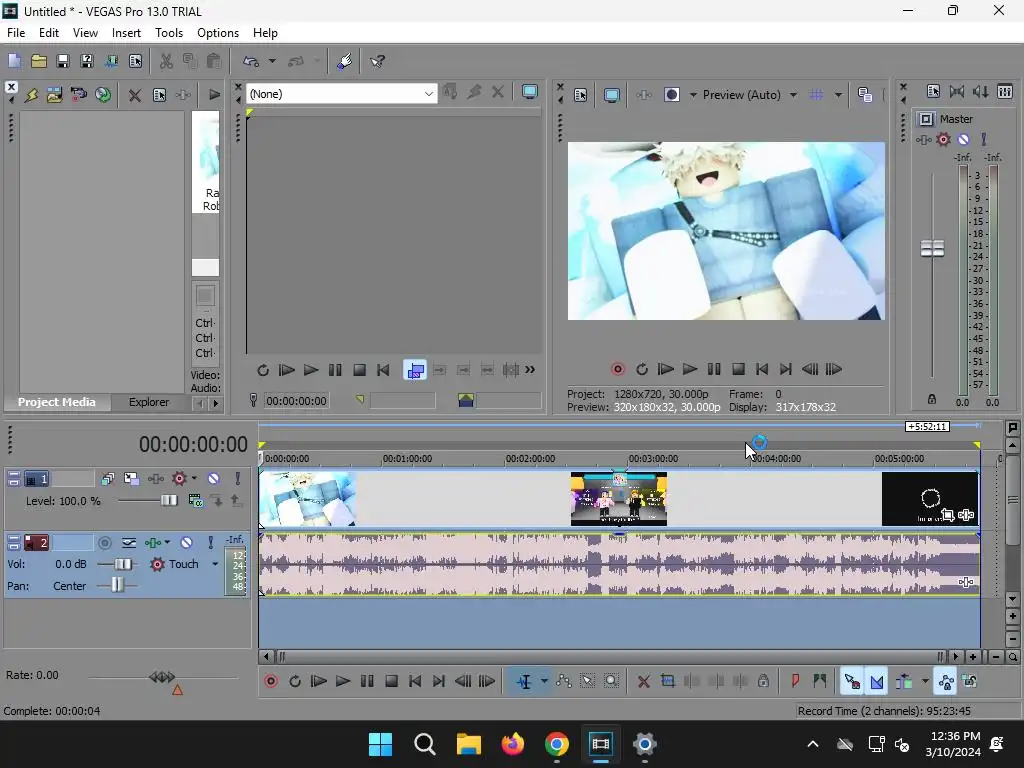The height and width of the screenshot is (768, 1024).
Task: Open the Edit menu
Action: tap(48, 33)
